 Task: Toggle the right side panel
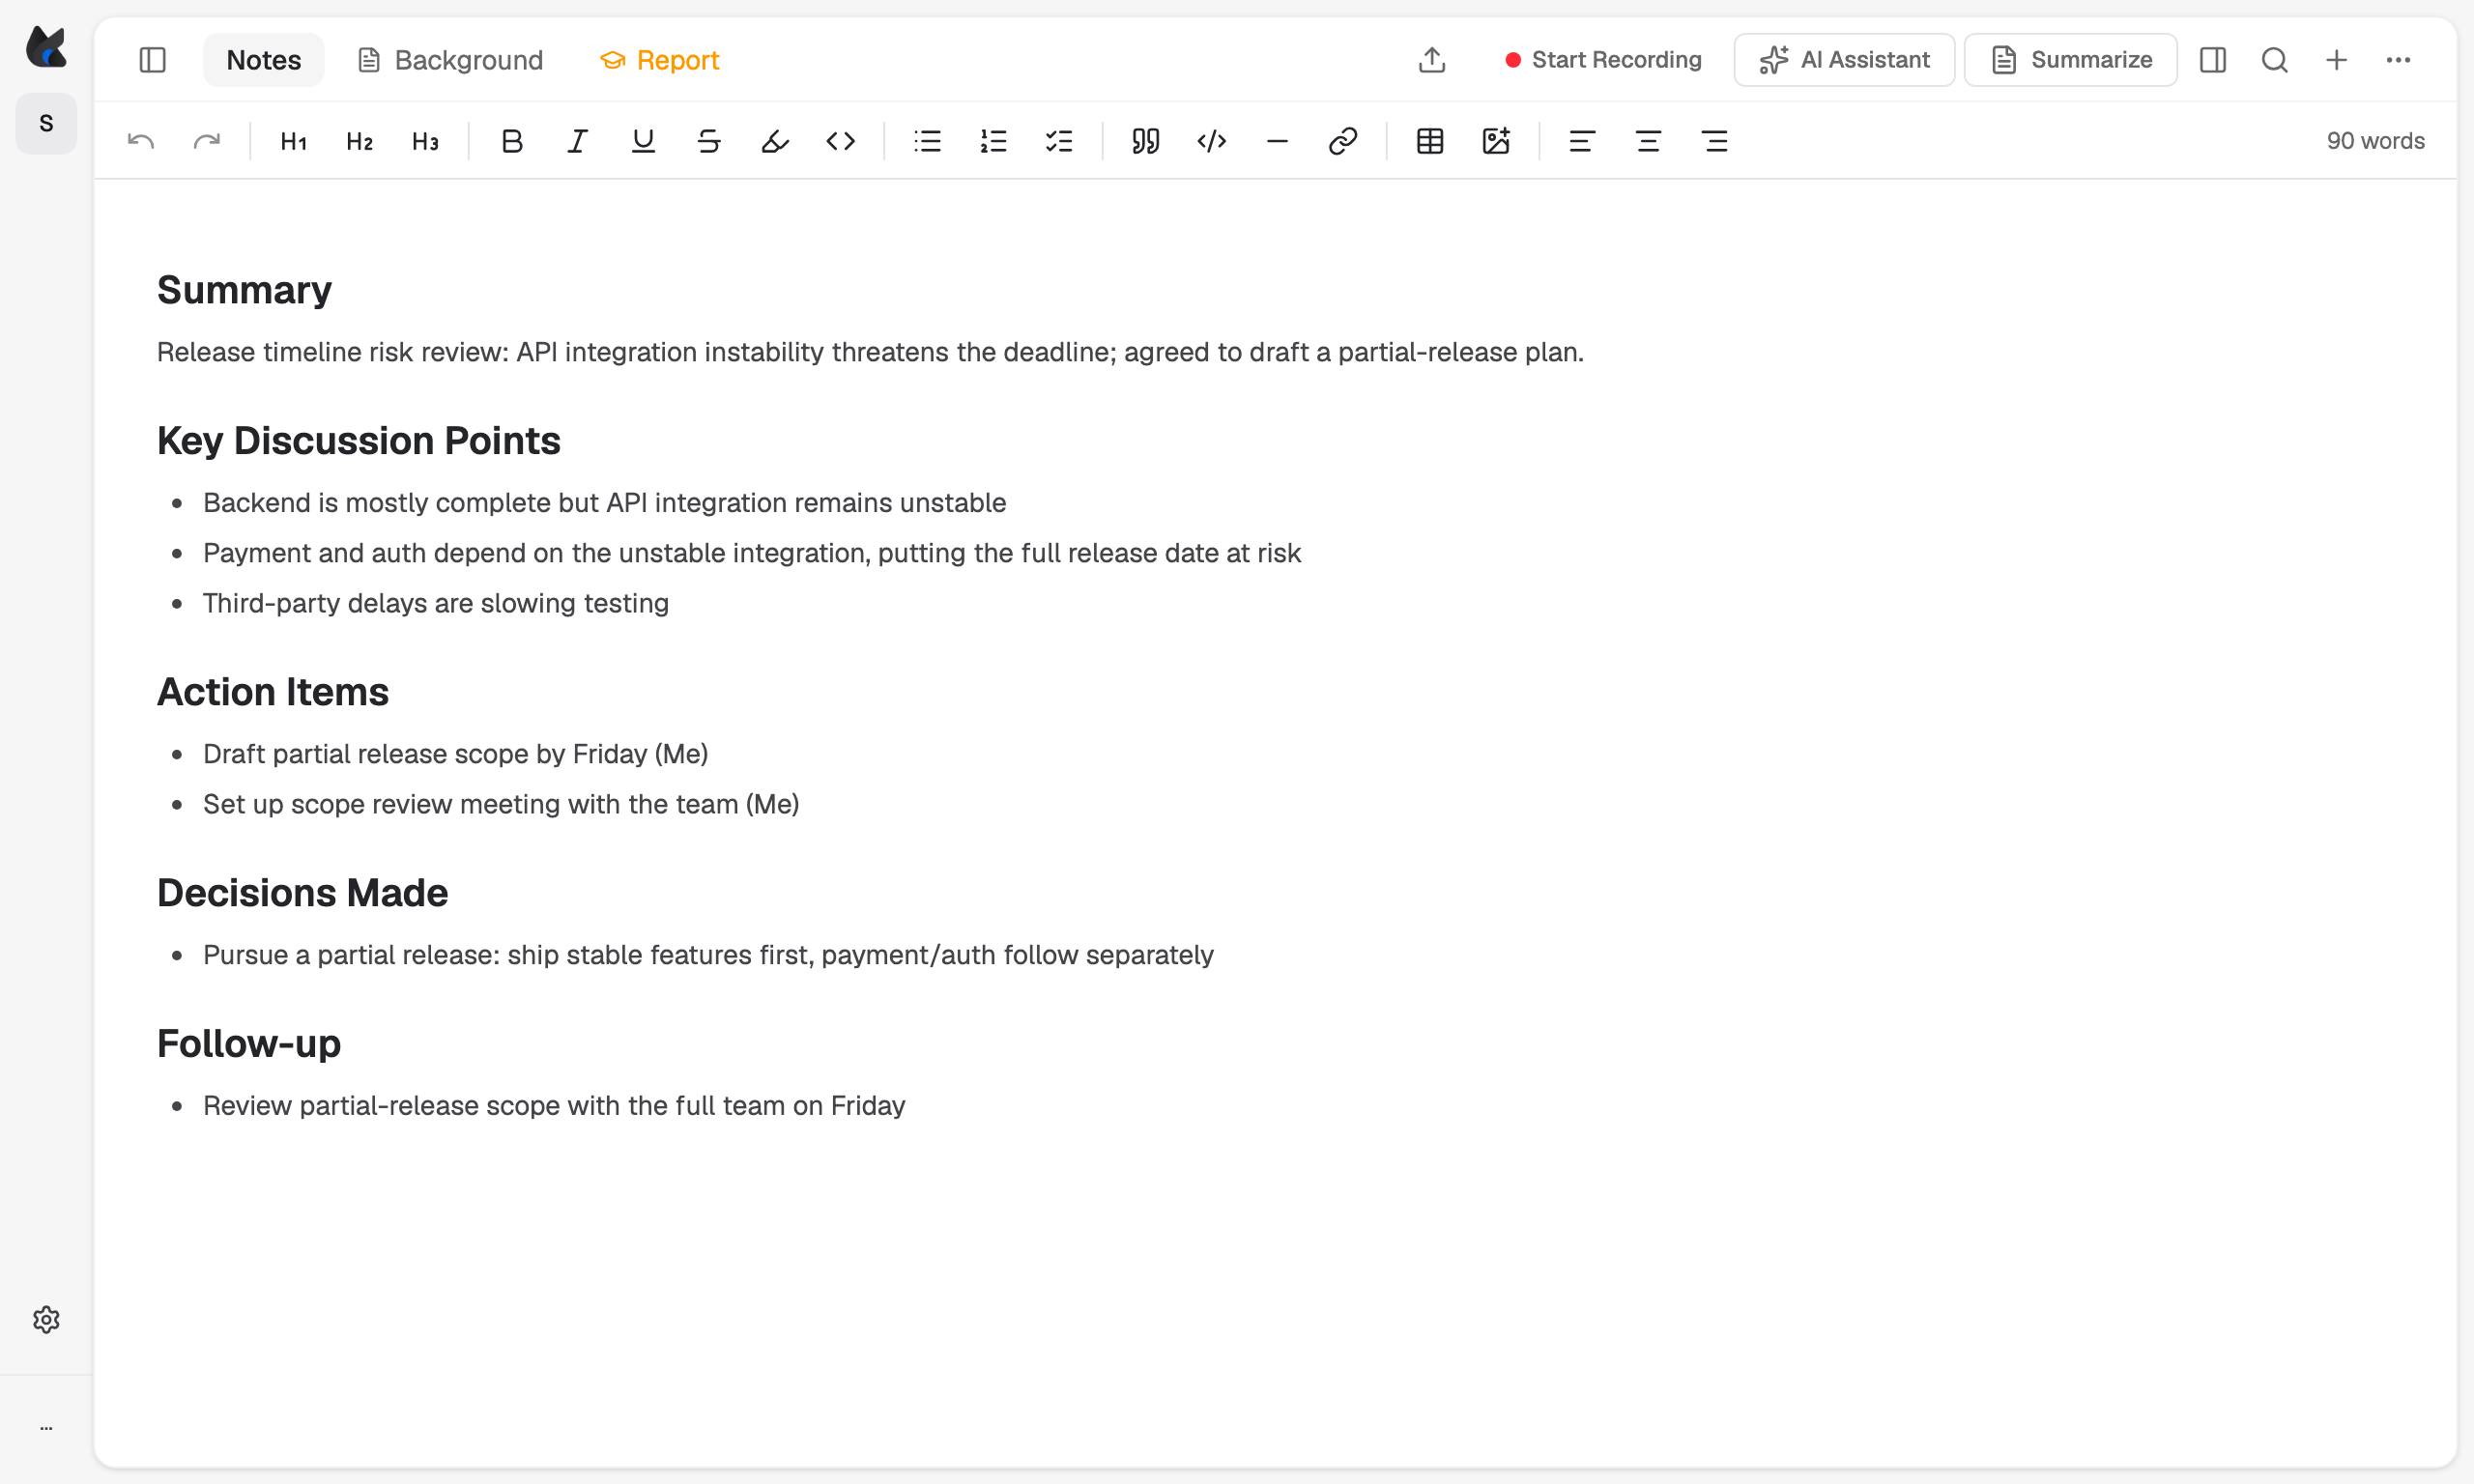(2213, 60)
